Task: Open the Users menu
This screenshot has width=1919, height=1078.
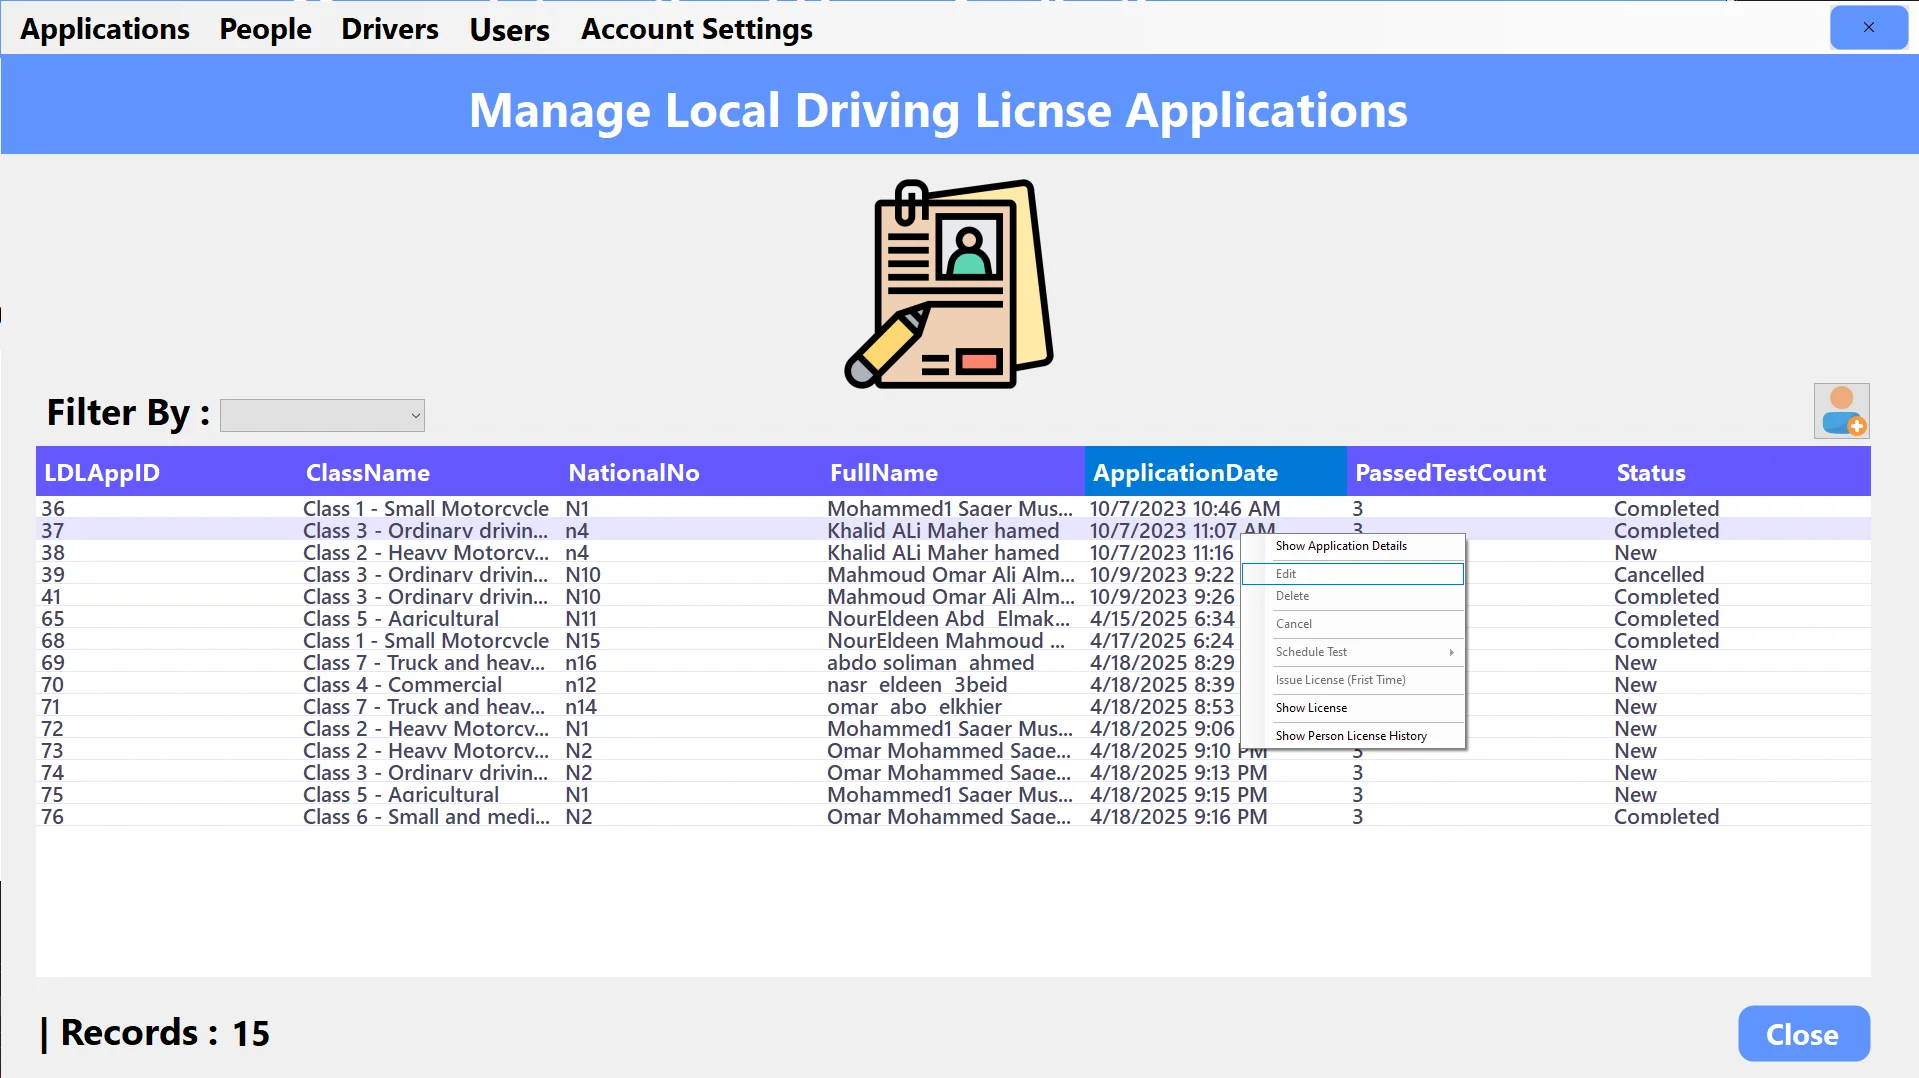Action: click(510, 29)
